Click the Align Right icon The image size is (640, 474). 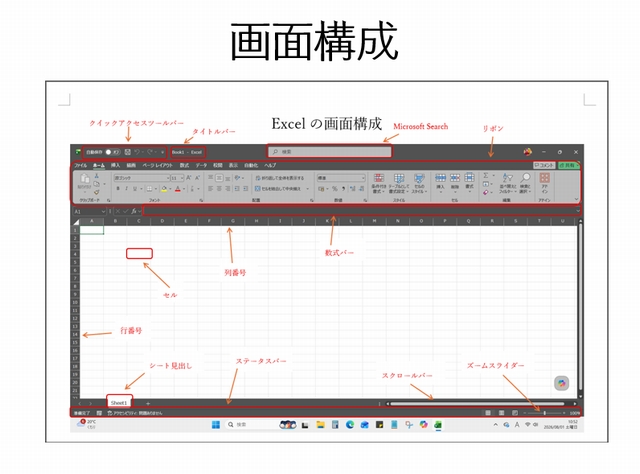pos(228,189)
